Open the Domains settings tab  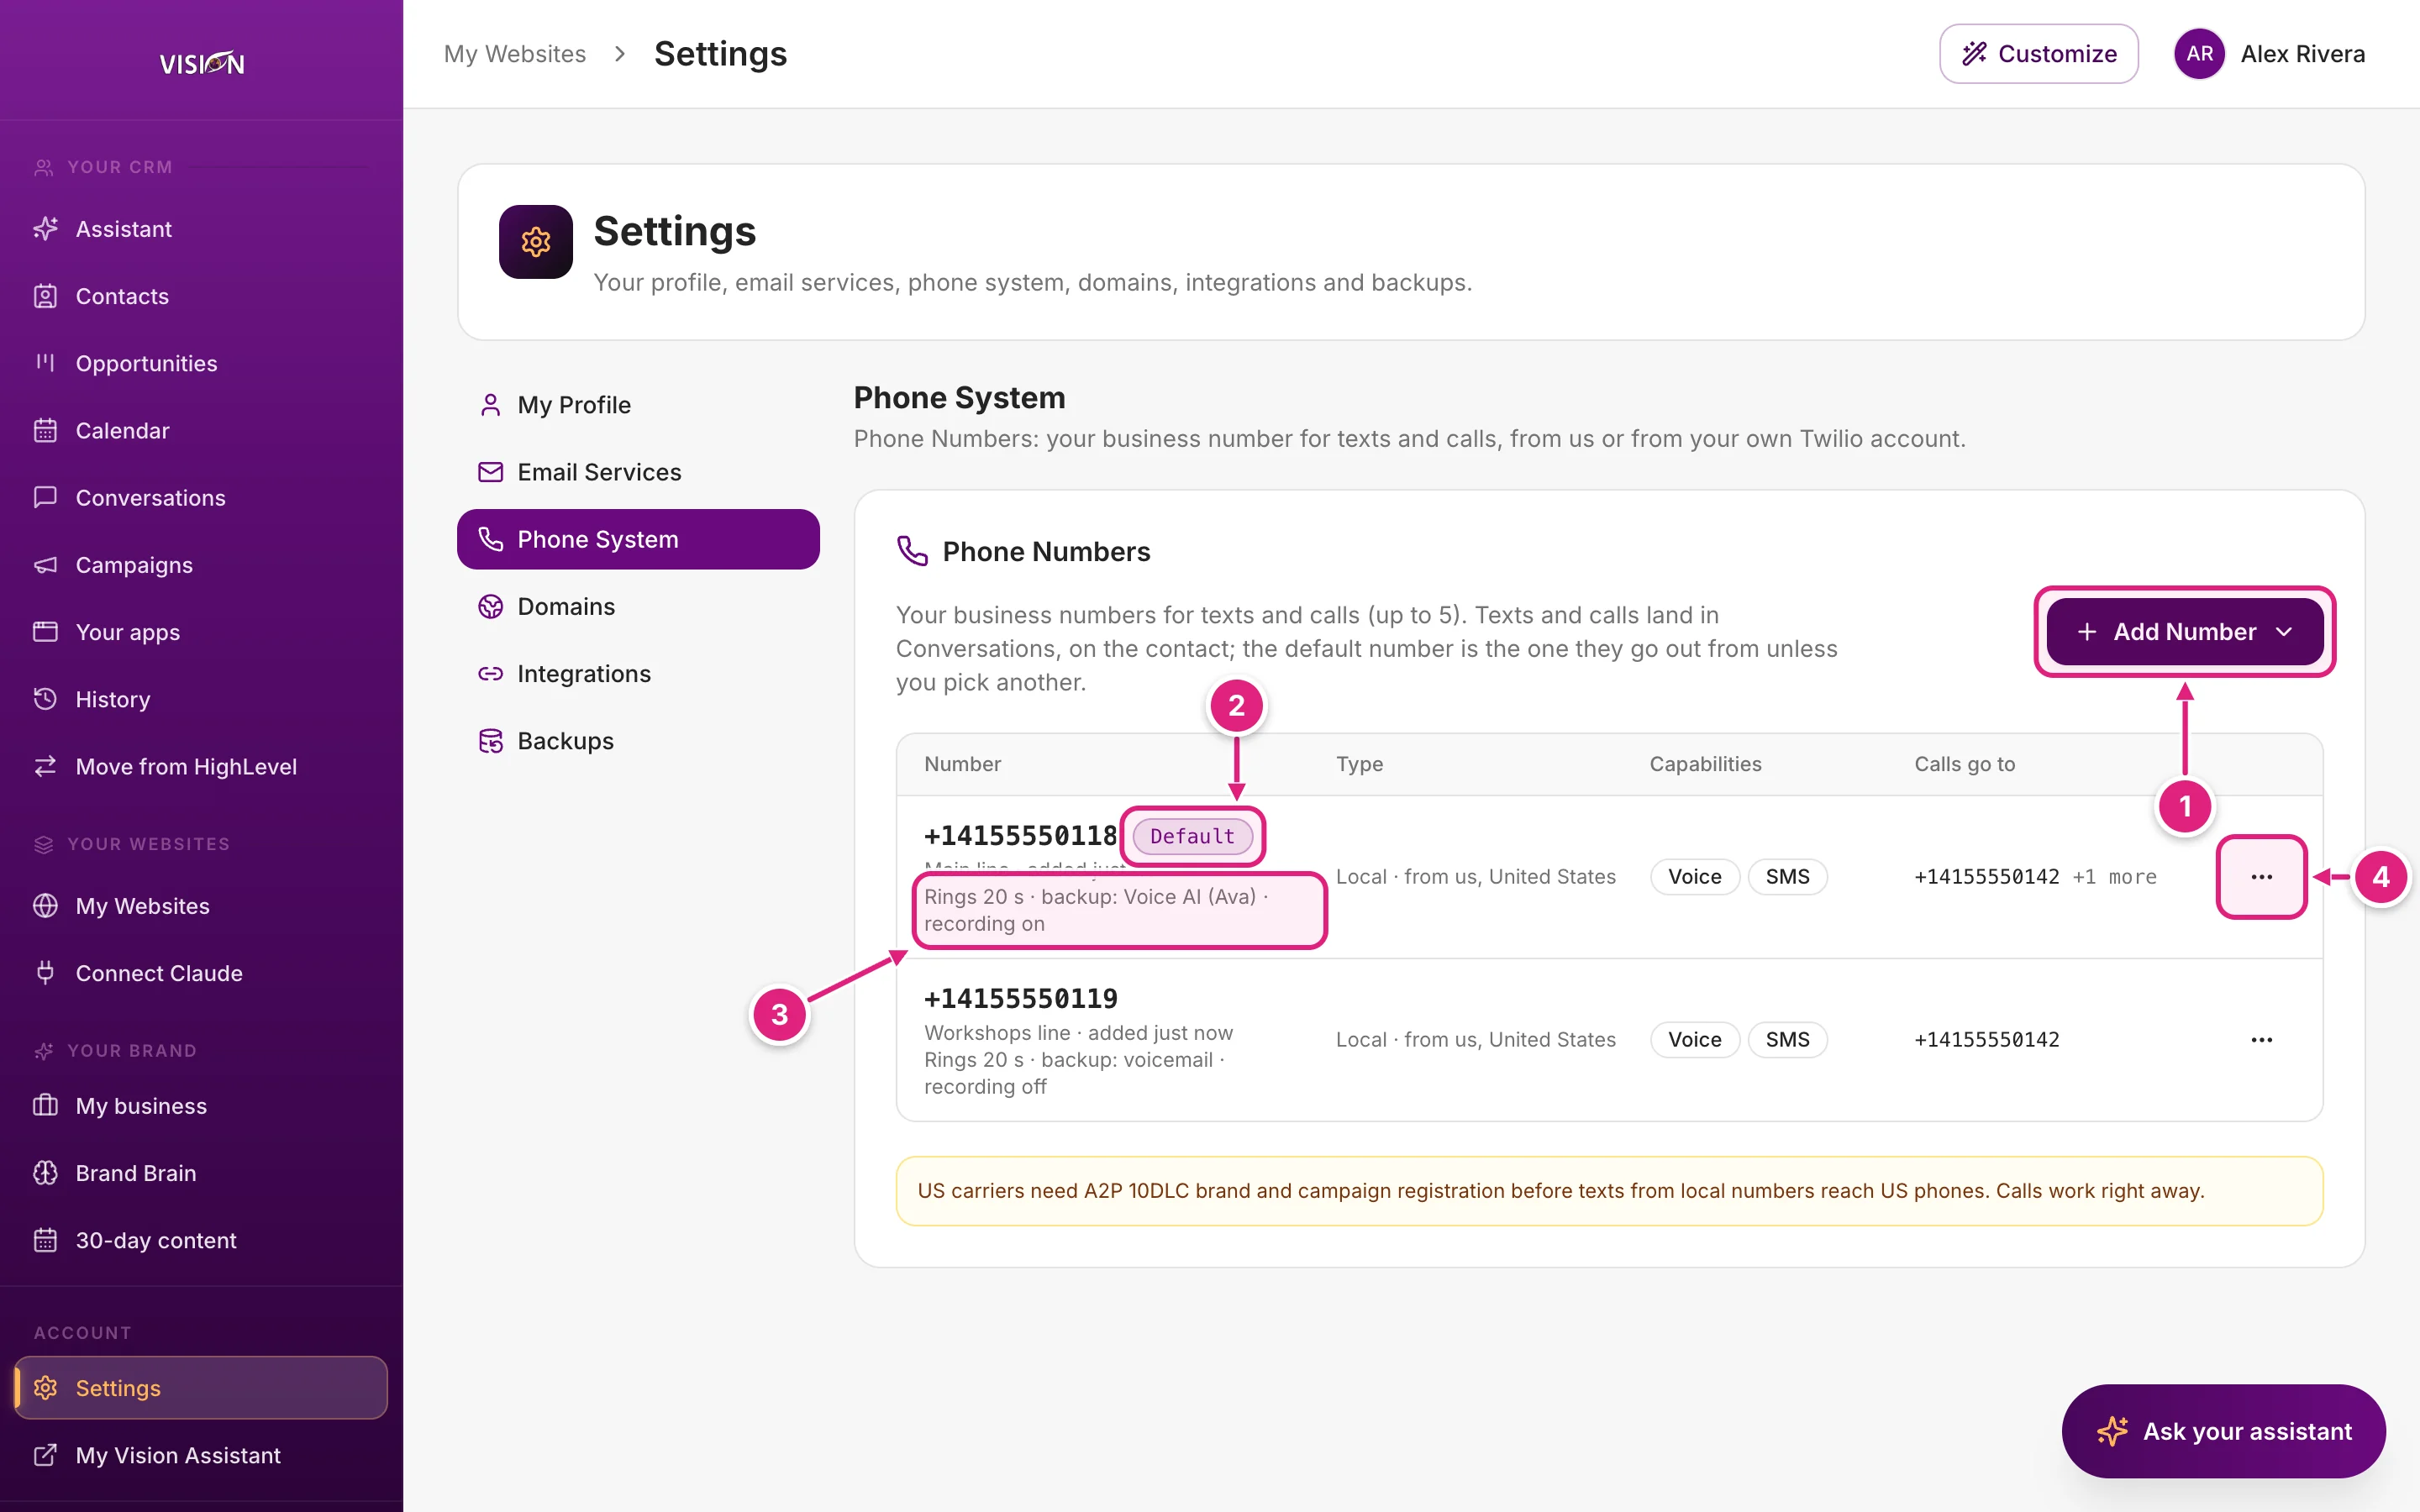[x=638, y=607]
